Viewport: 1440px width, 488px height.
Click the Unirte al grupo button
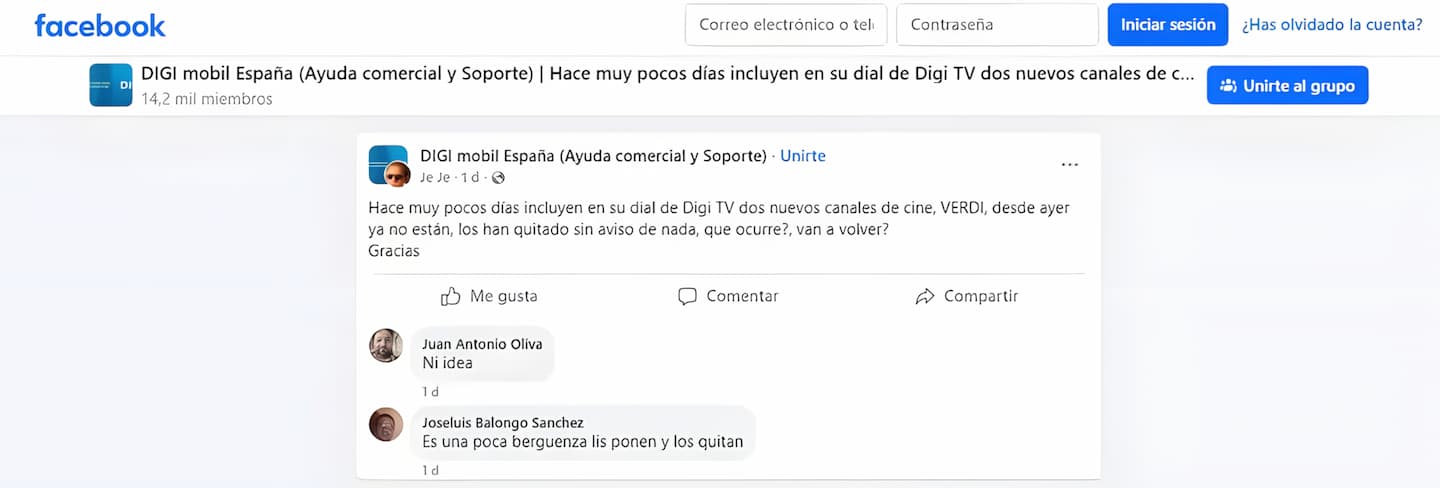click(1287, 86)
